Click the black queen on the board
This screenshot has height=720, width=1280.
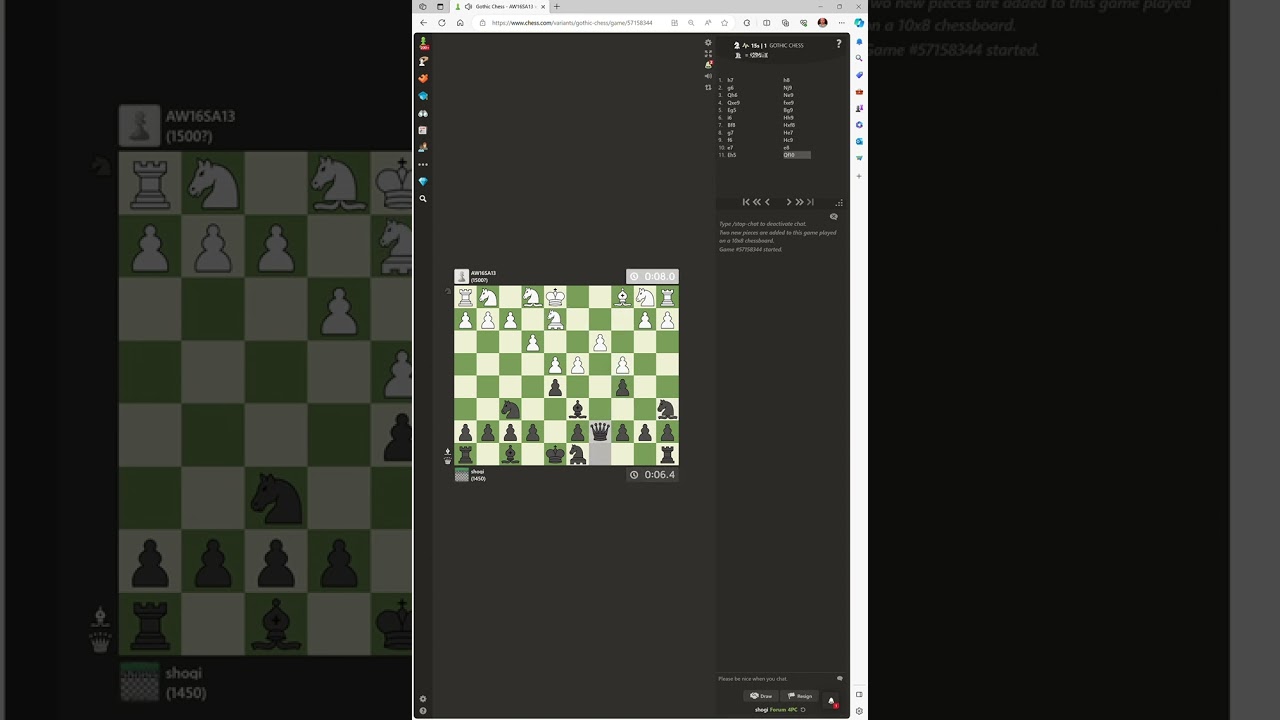[x=600, y=431]
